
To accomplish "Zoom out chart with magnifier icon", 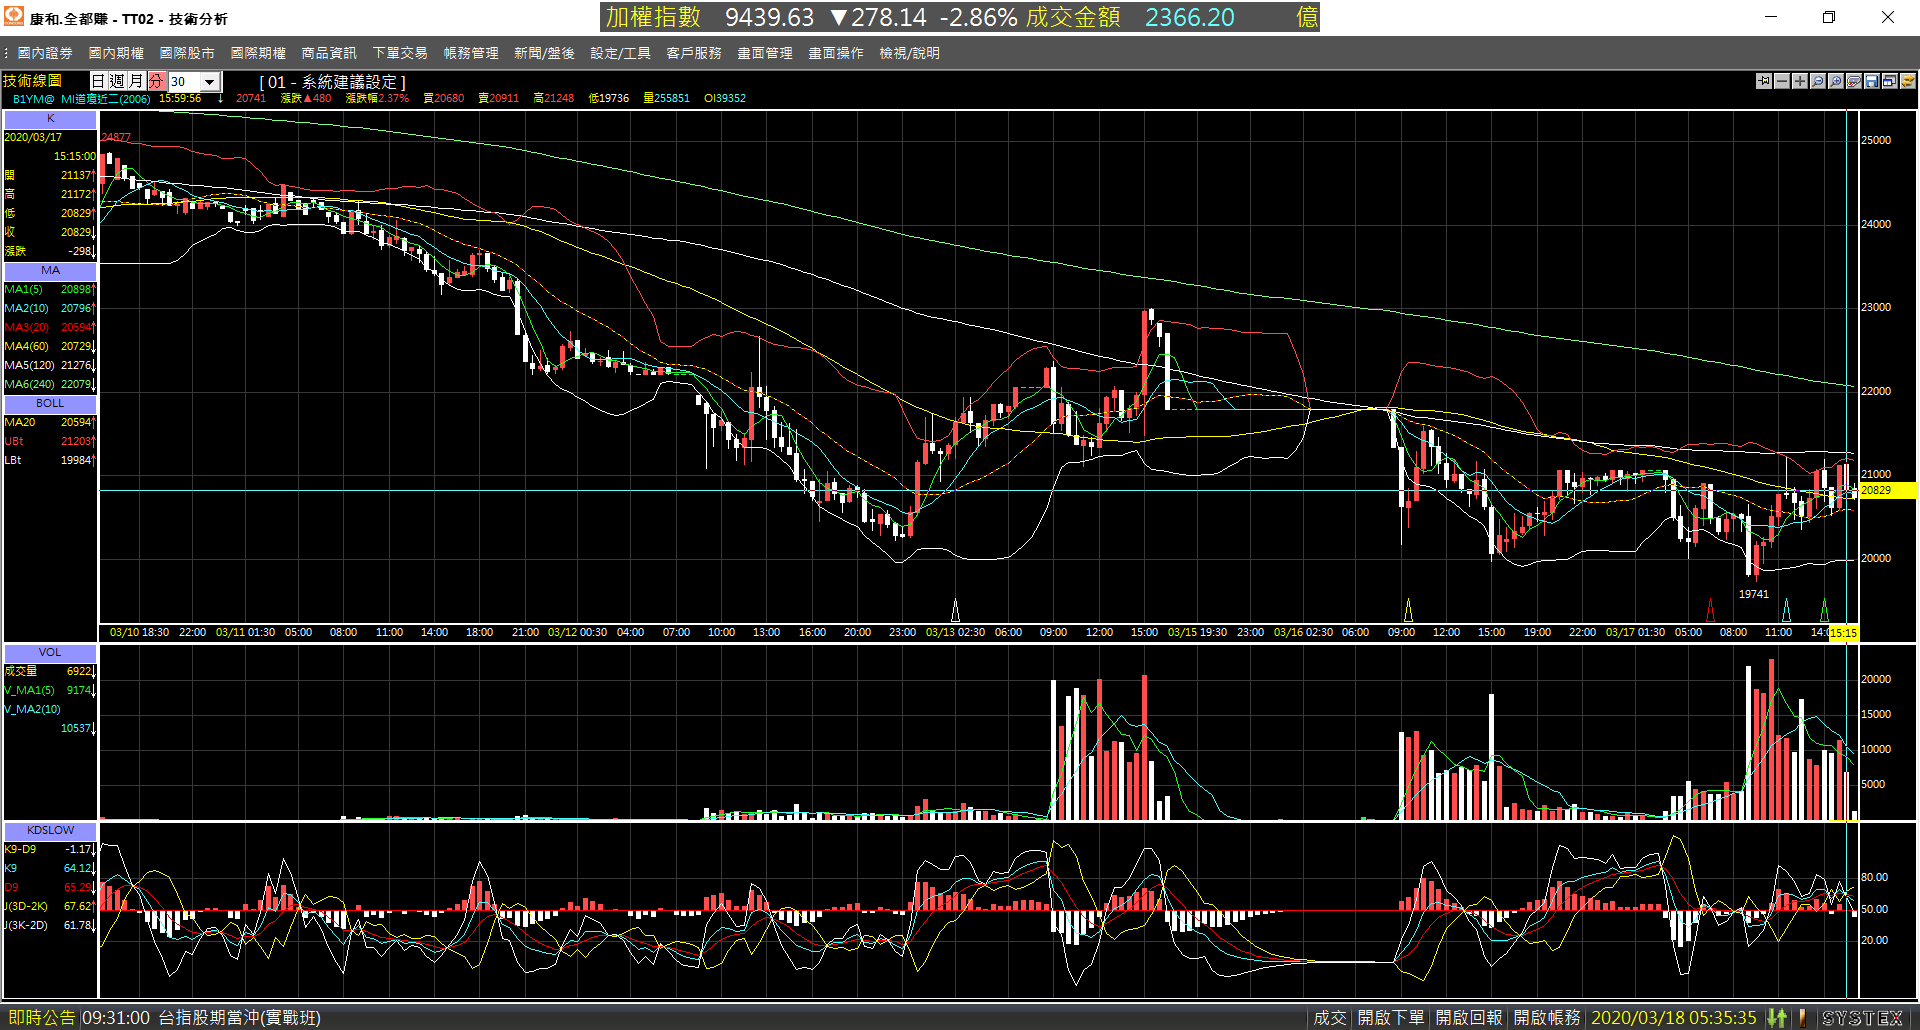I will tap(1818, 81).
